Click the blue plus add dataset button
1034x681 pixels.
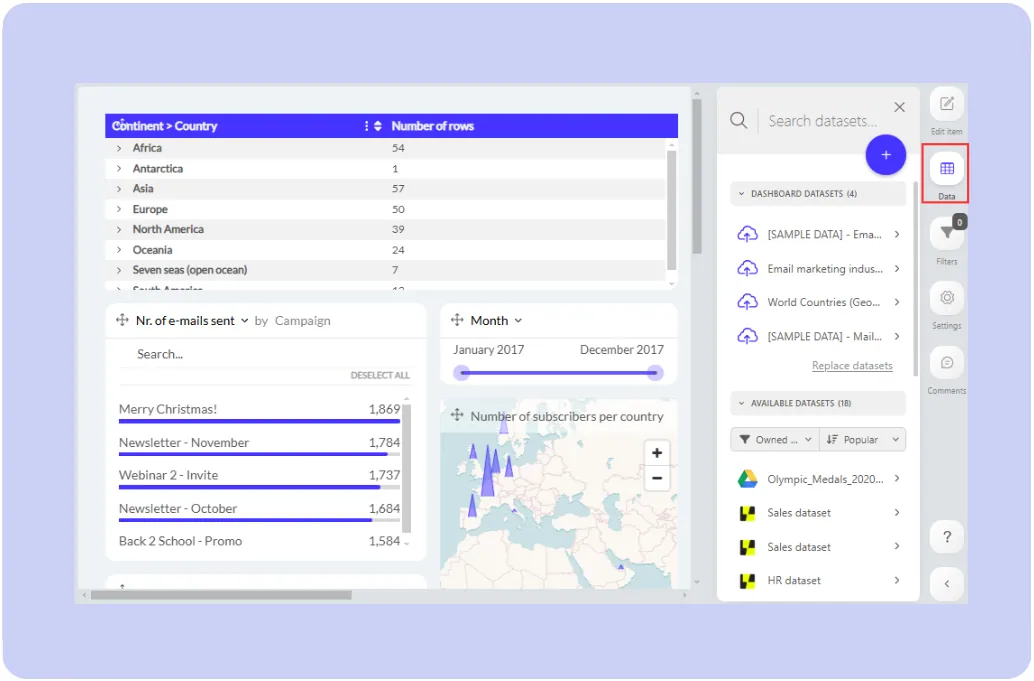point(886,155)
